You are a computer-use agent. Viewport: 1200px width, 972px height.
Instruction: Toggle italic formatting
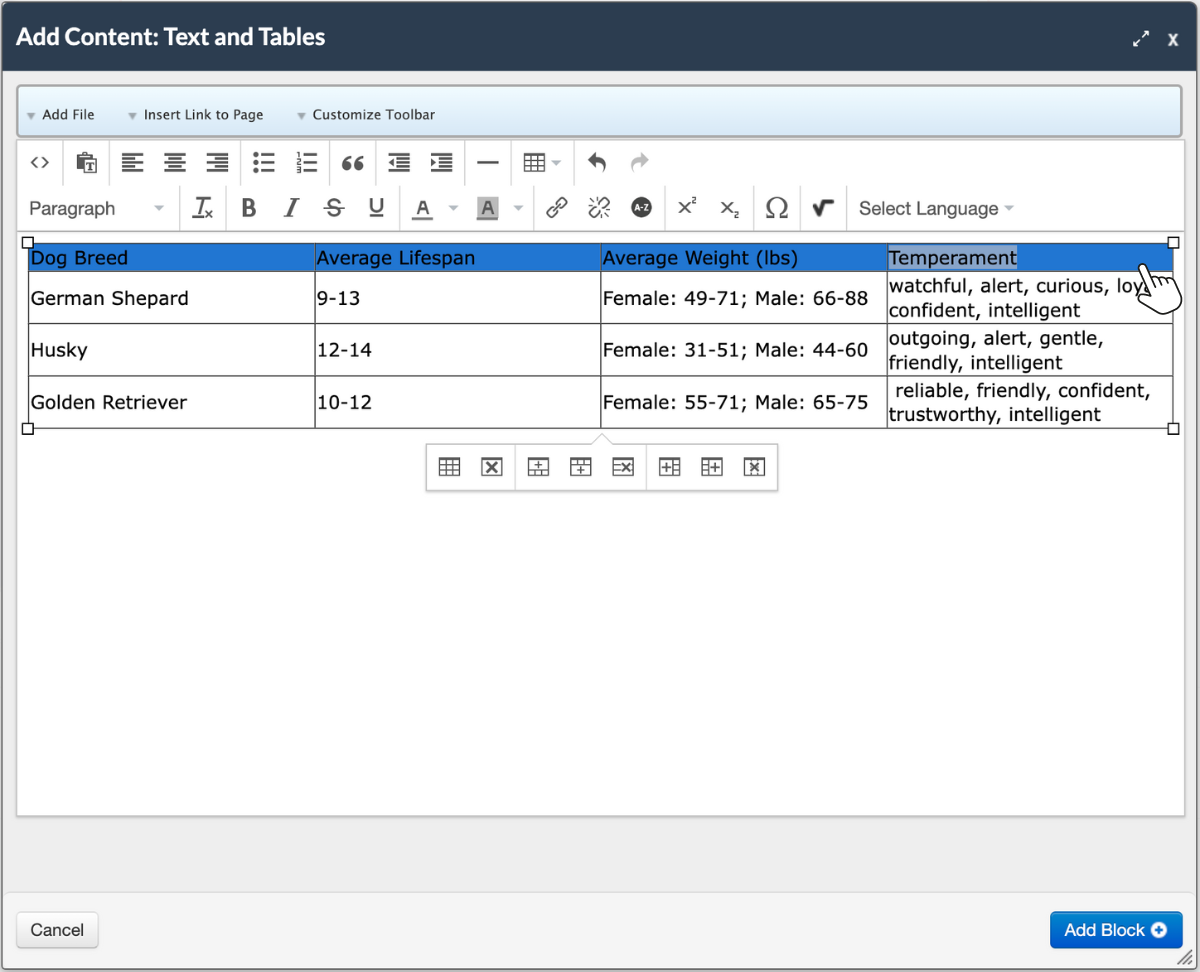click(x=292, y=208)
